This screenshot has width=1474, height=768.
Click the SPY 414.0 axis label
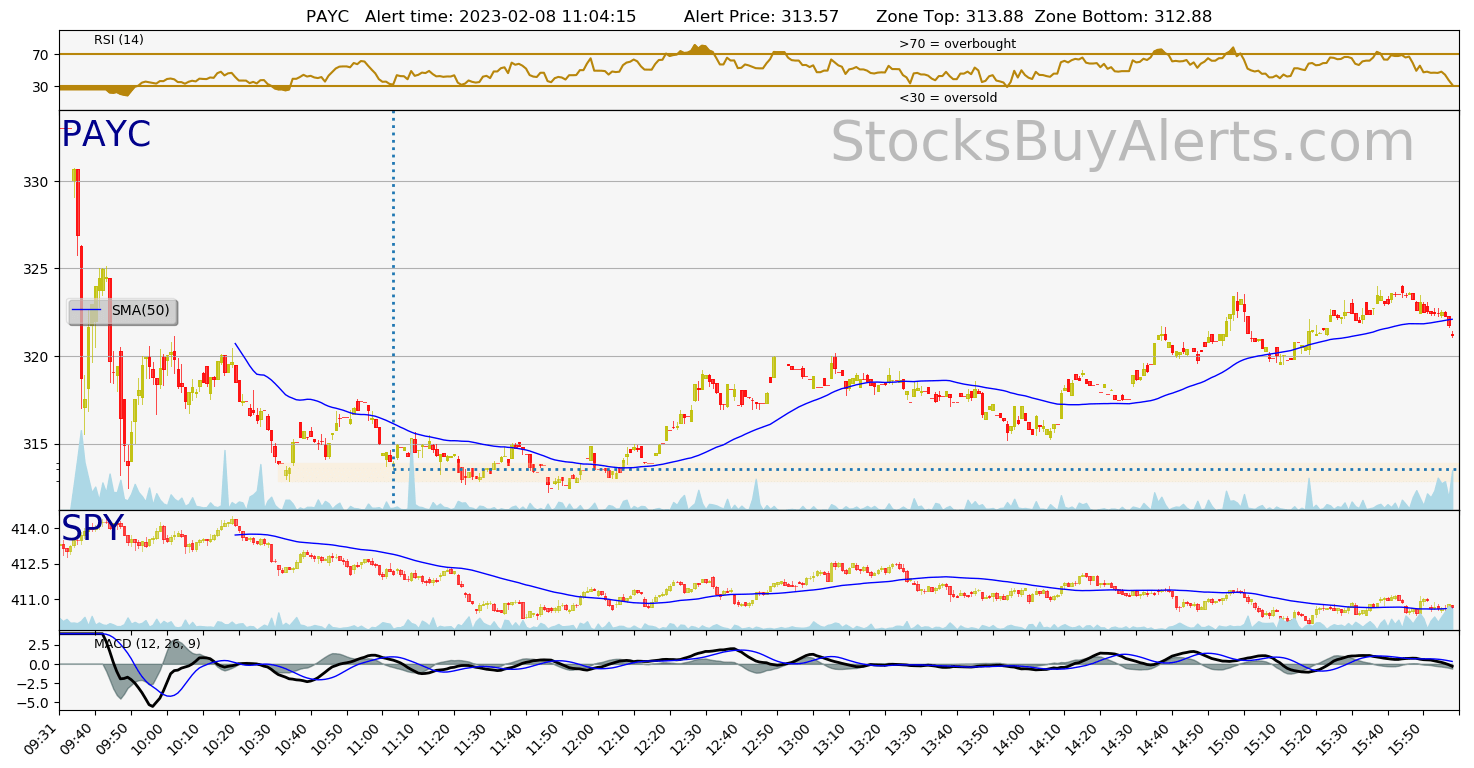click(30, 529)
